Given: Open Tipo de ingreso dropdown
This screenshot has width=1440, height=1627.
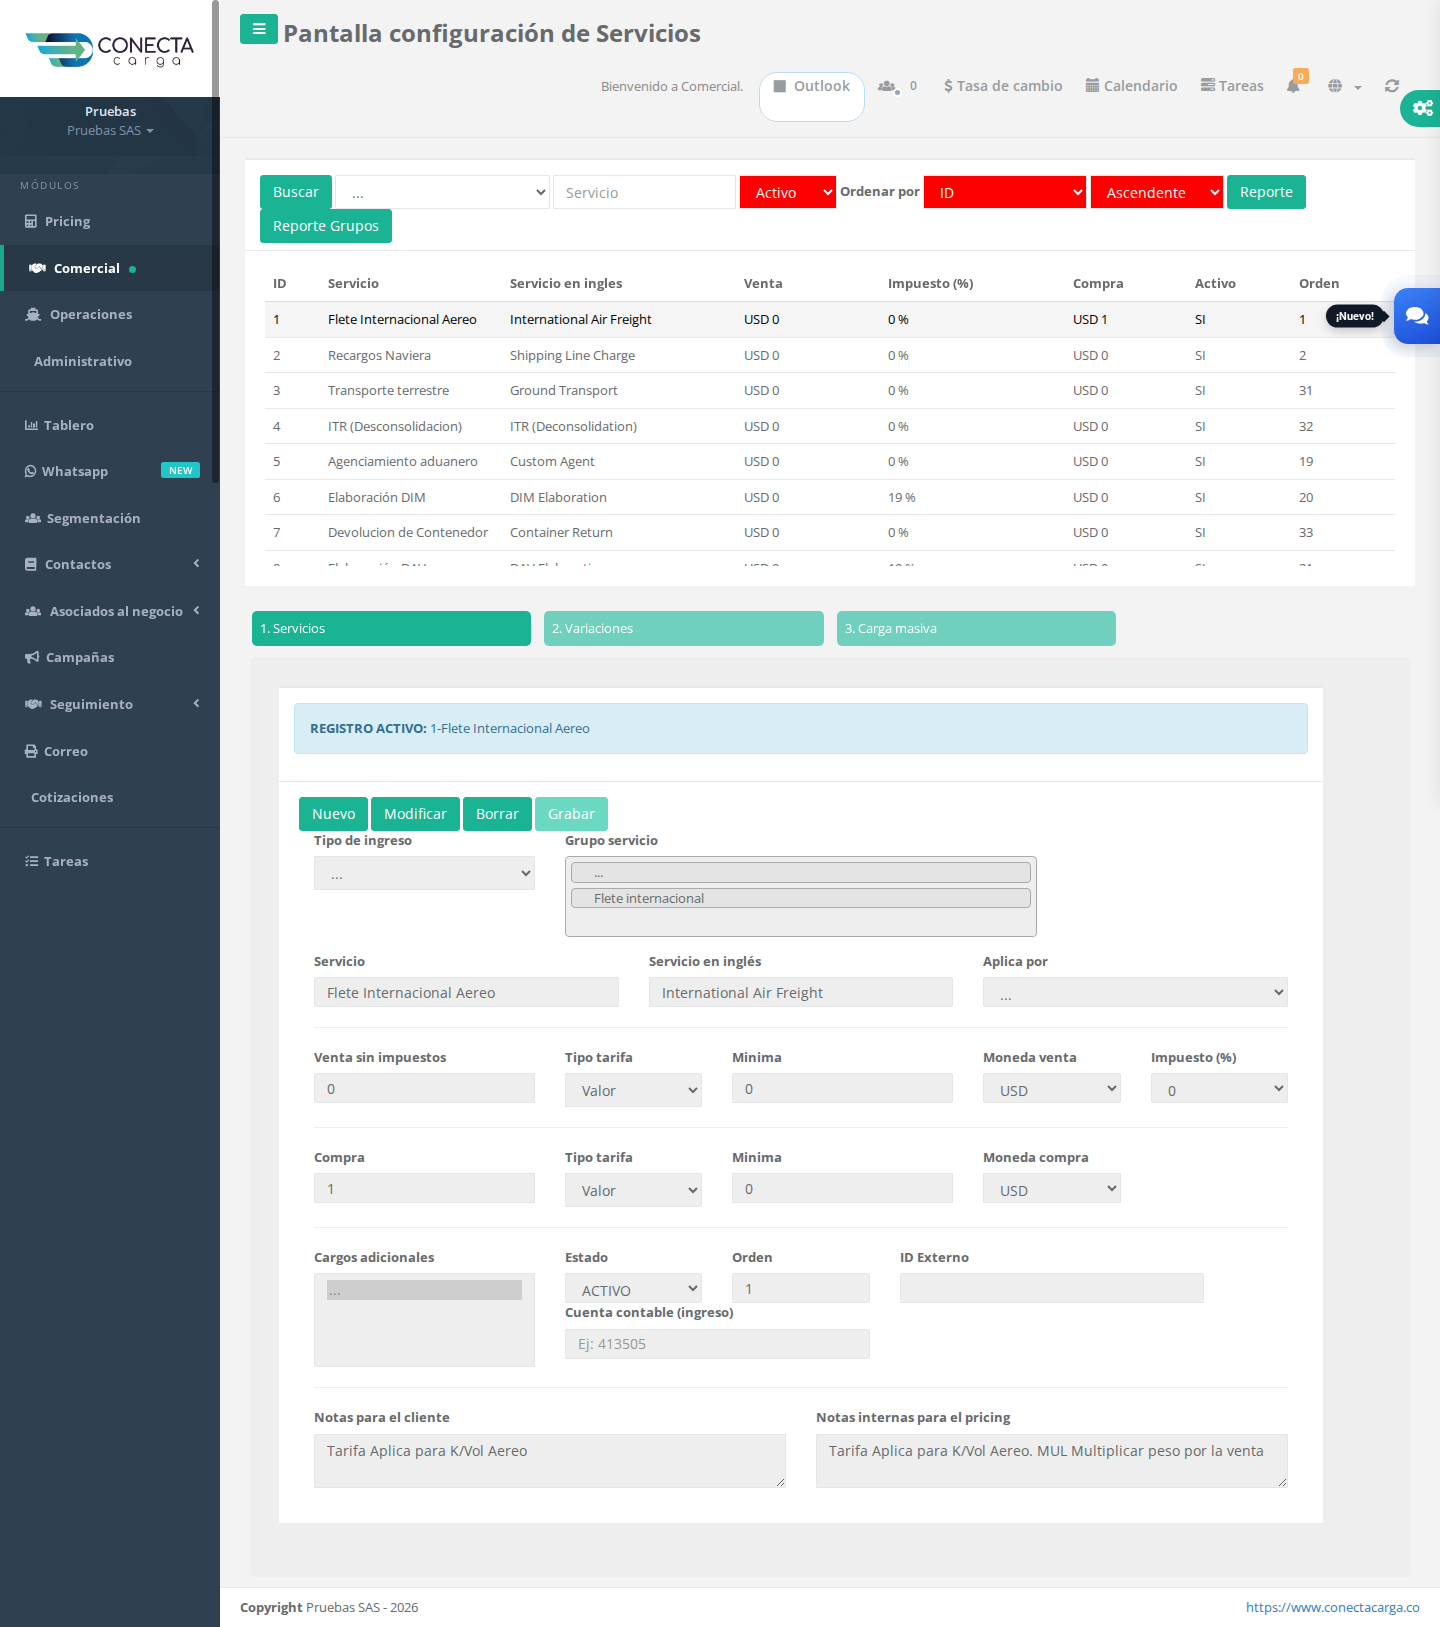Looking at the screenshot, I should click(424, 873).
